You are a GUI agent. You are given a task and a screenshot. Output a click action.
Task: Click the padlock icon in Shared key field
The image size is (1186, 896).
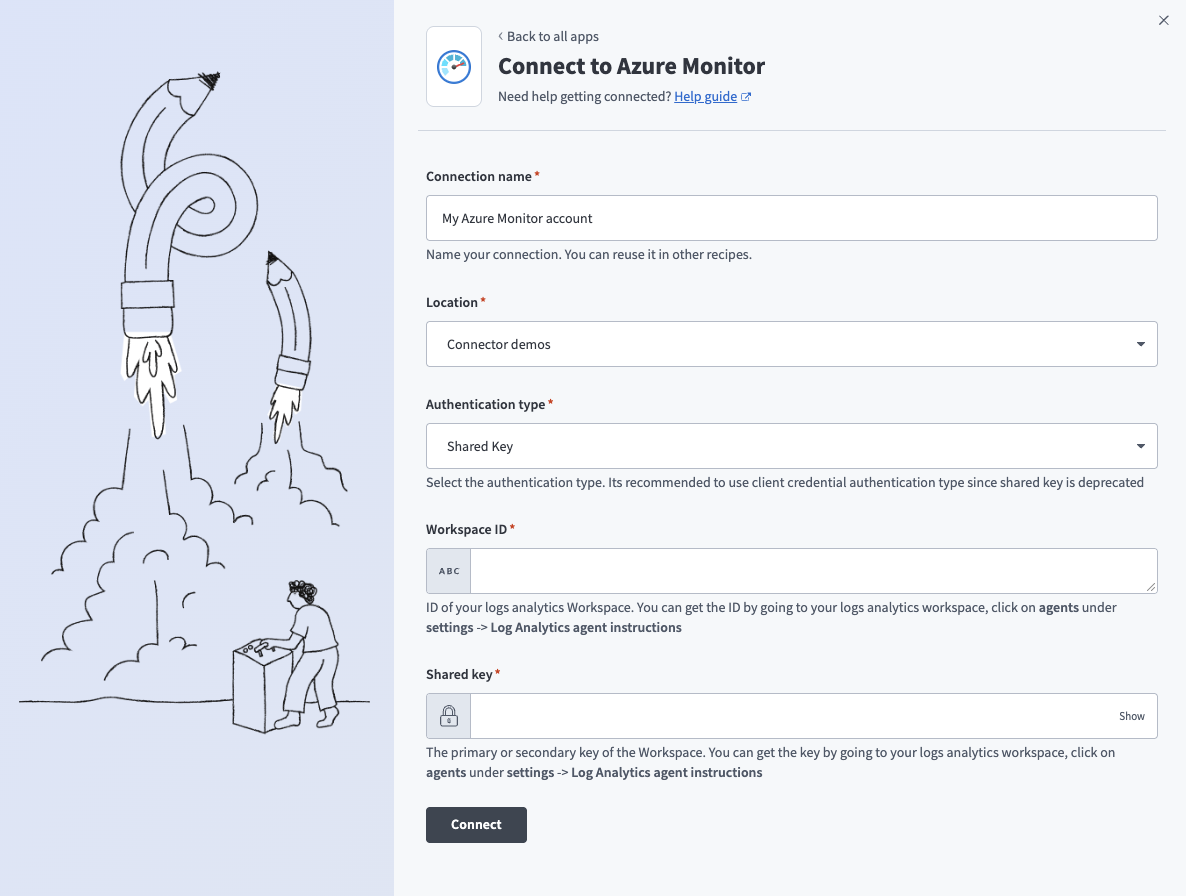click(x=447, y=715)
